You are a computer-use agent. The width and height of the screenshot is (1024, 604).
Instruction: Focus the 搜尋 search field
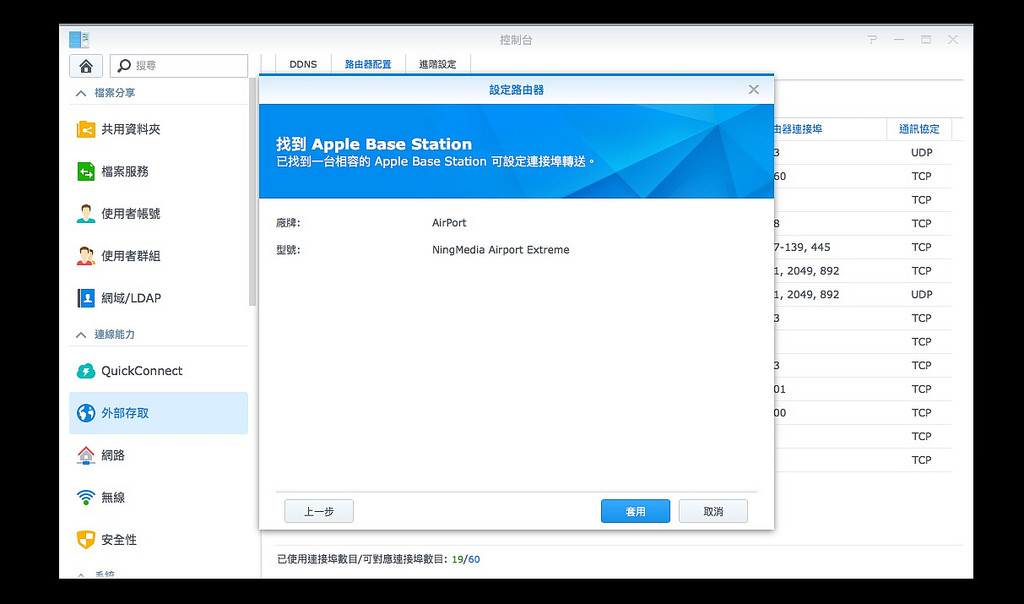tap(179, 66)
